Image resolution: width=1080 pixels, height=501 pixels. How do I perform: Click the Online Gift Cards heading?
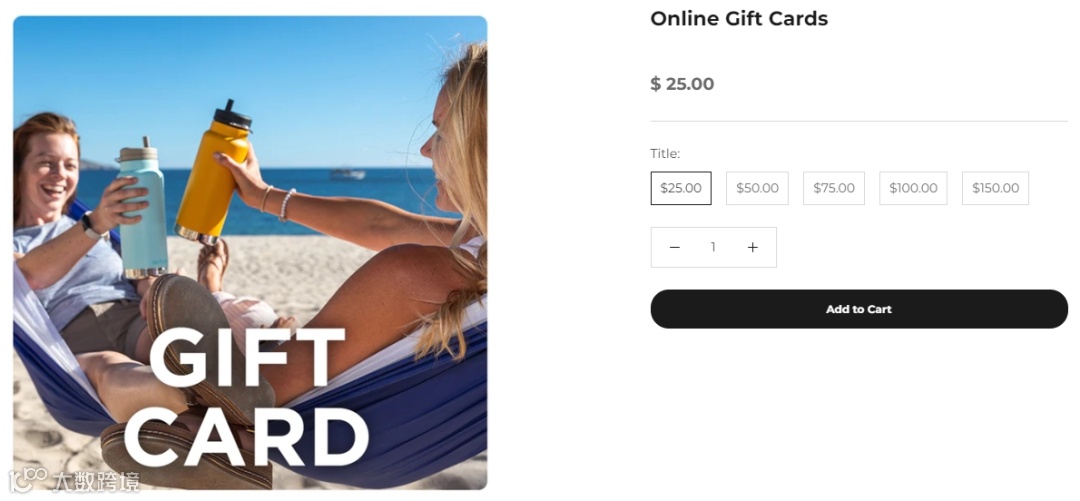click(739, 19)
